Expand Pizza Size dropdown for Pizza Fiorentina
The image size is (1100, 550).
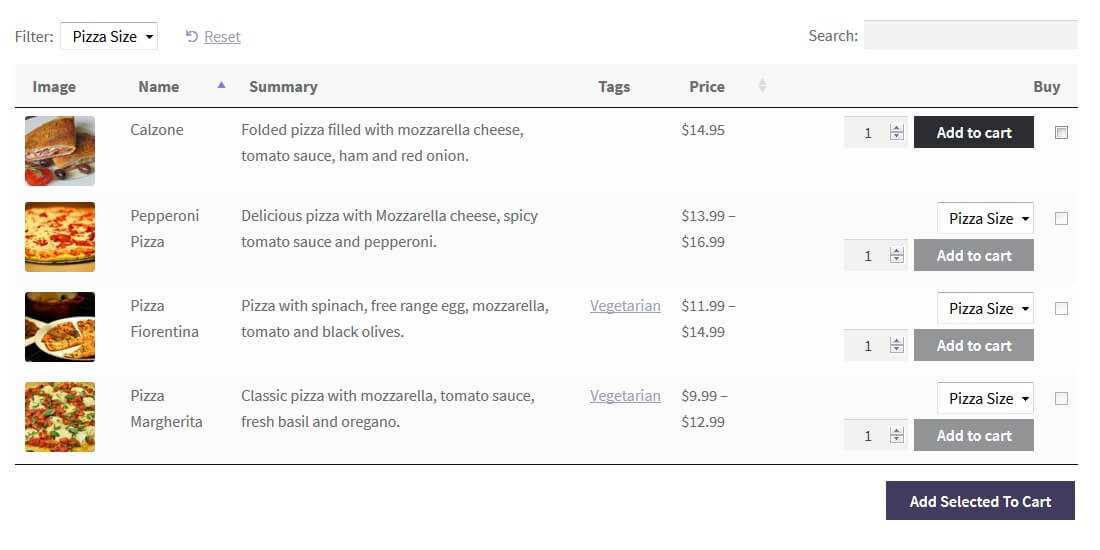pyautogui.click(x=985, y=309)
